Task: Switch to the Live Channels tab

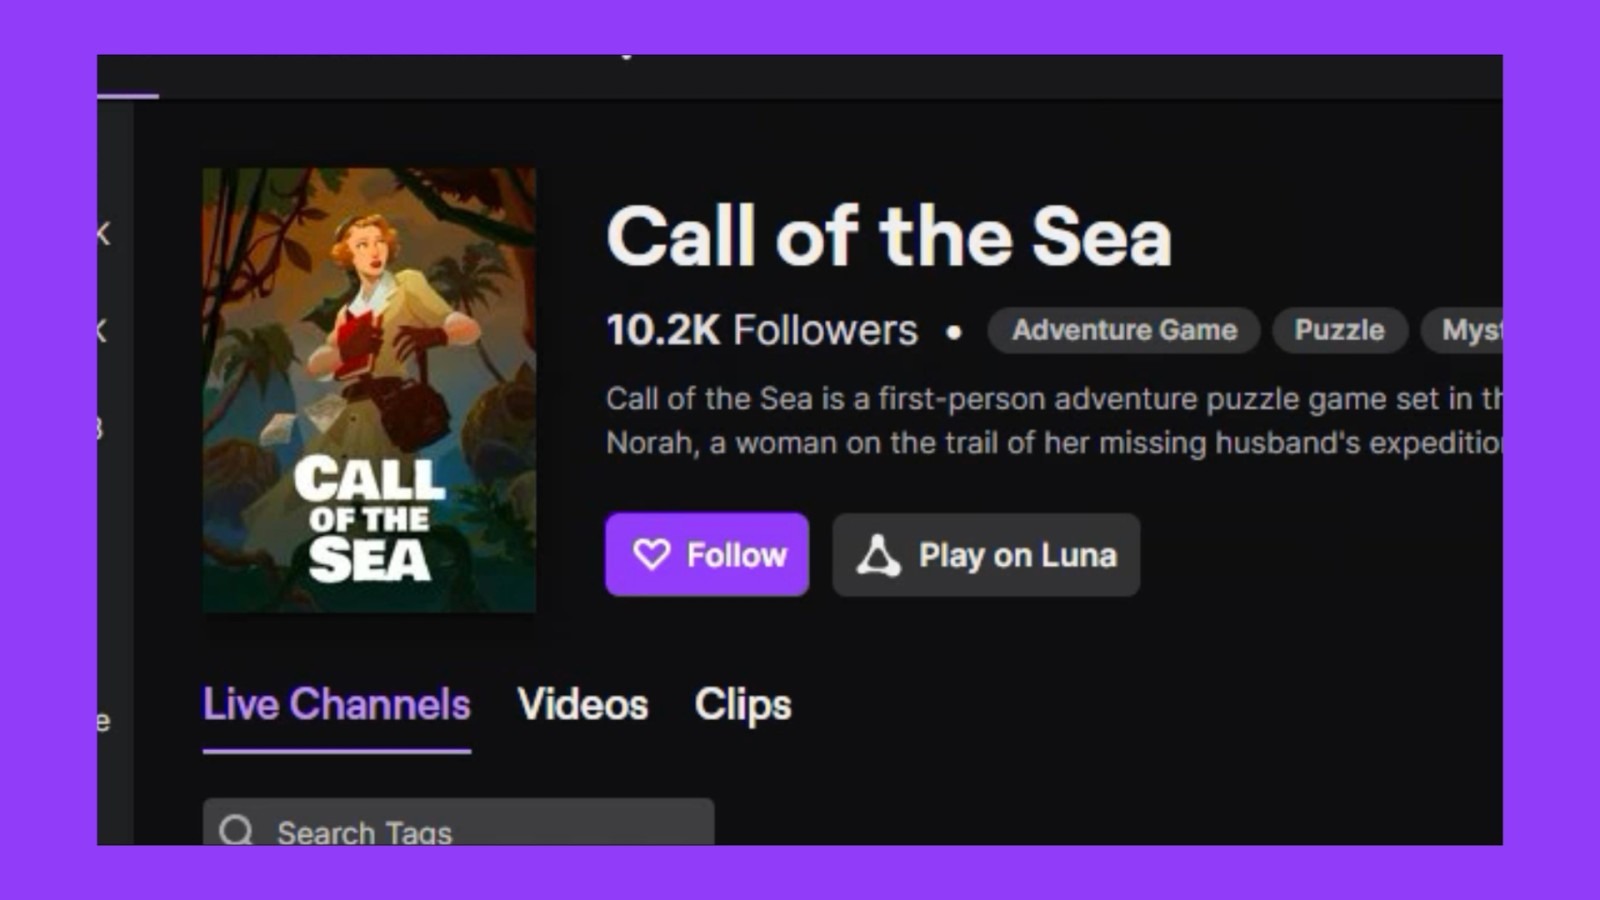Action: click(x=336, y=705)
